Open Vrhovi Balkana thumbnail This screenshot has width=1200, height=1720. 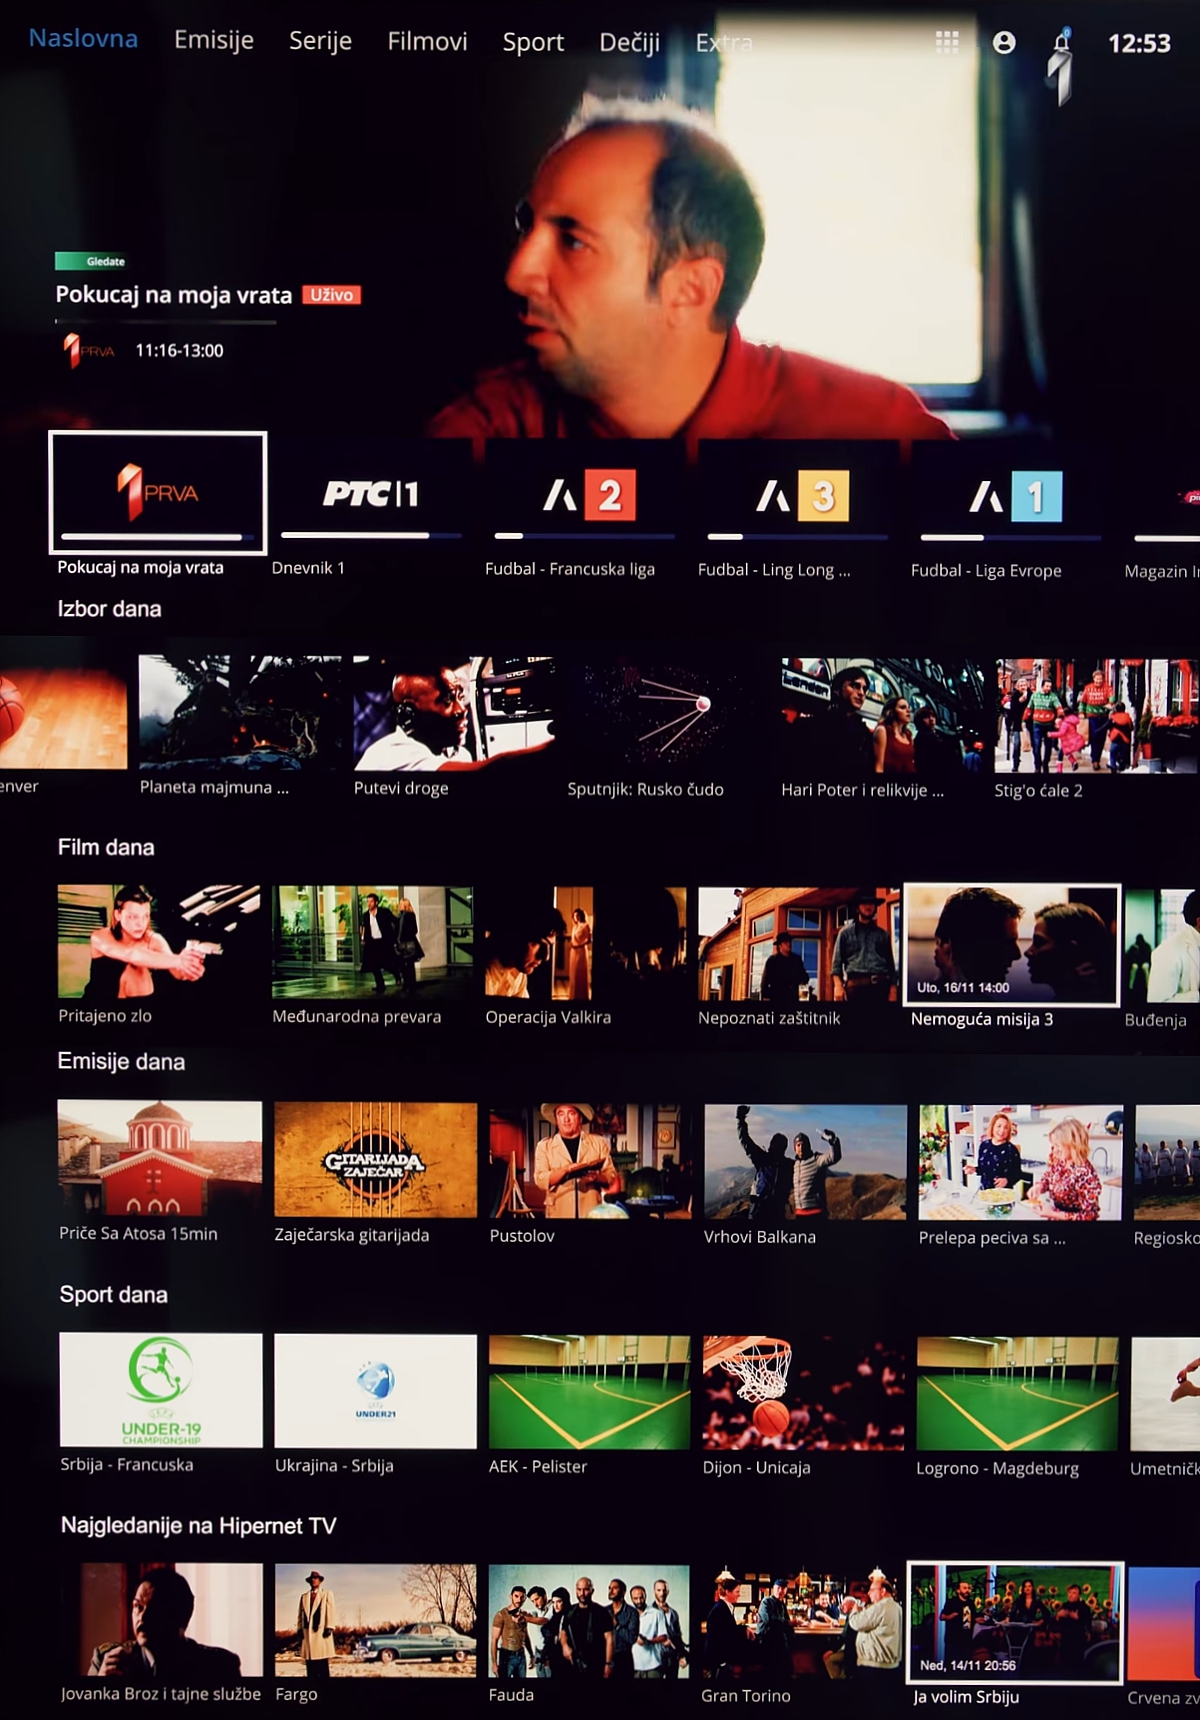tap(805, 1162)
